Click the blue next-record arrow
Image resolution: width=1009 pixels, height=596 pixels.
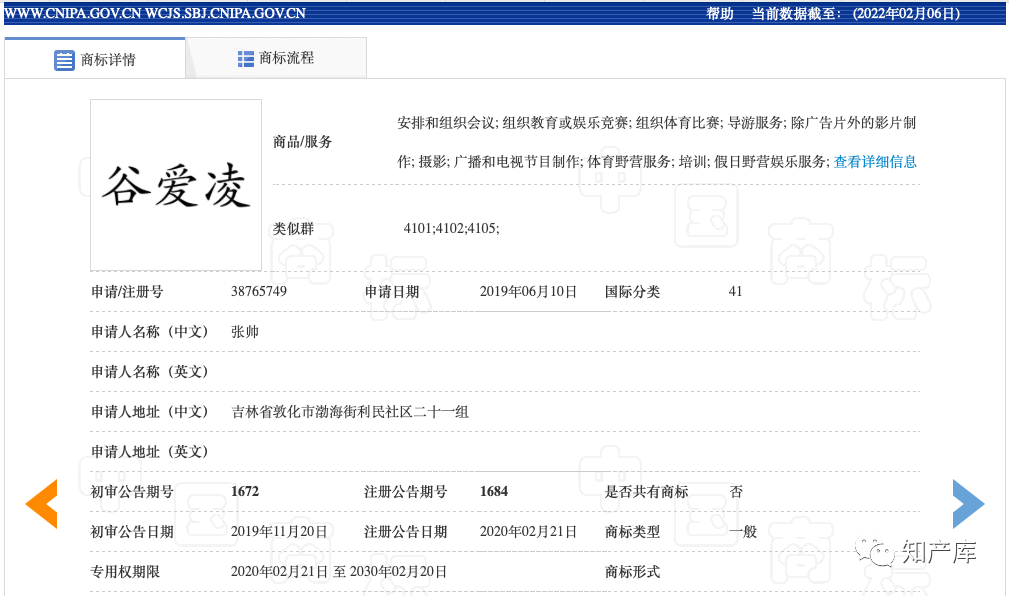point(967,503)
